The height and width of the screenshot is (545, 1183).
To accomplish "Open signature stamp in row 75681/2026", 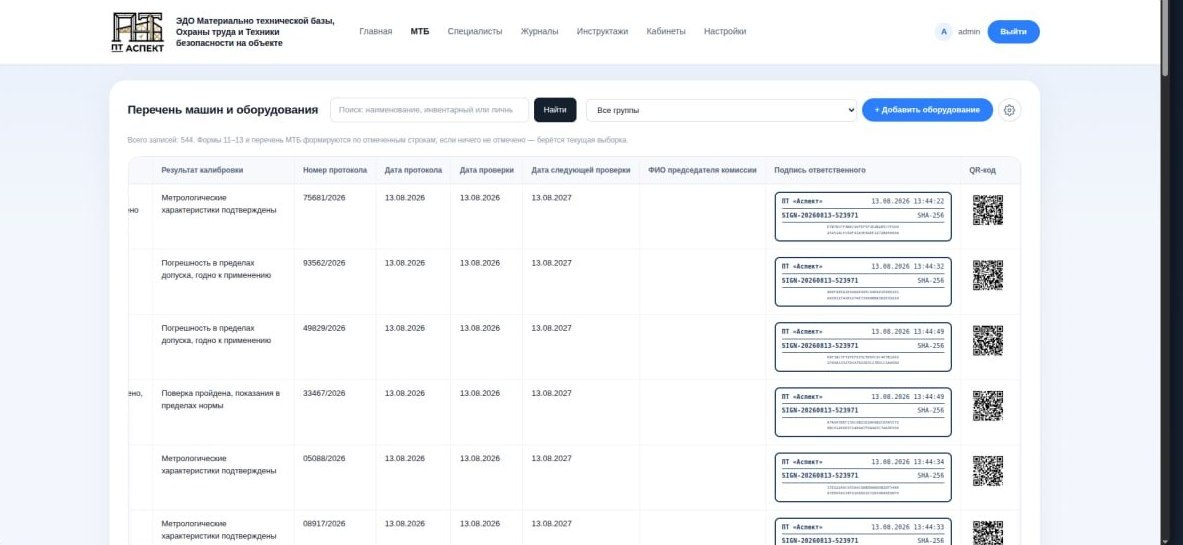I will pos(863,217).
